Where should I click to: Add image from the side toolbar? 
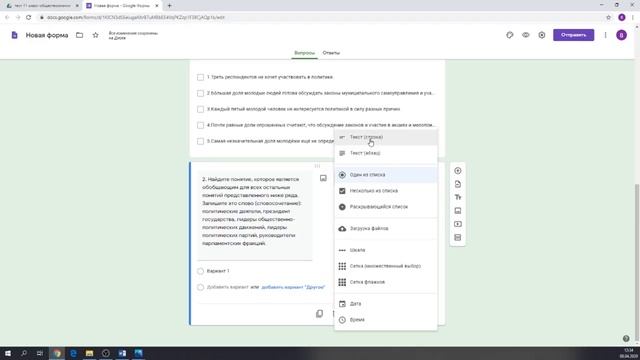458,211
